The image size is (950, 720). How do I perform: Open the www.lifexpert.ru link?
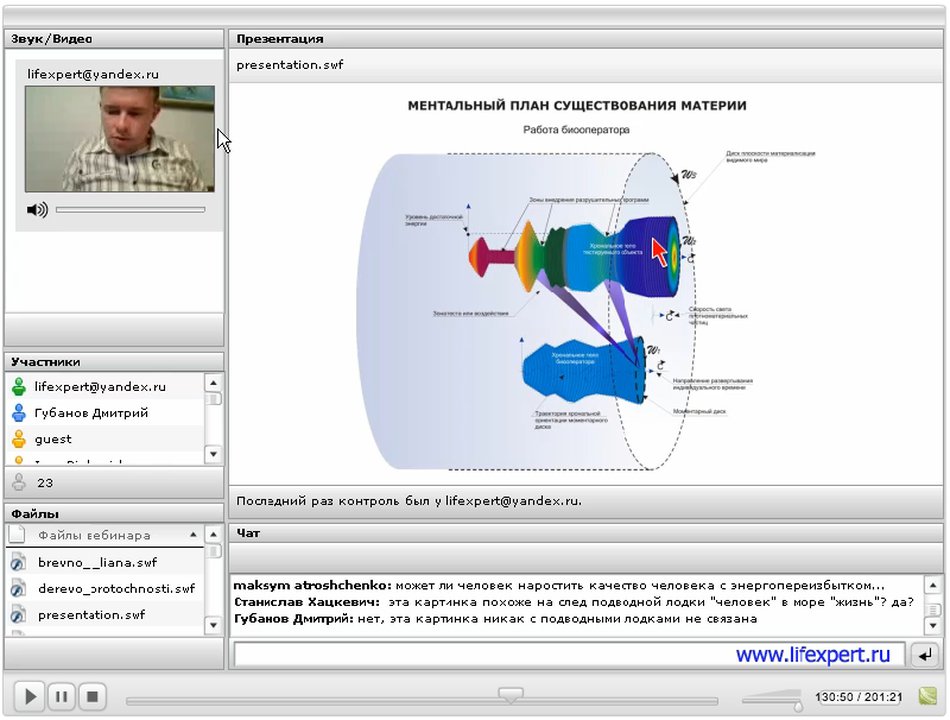[812, 655]
